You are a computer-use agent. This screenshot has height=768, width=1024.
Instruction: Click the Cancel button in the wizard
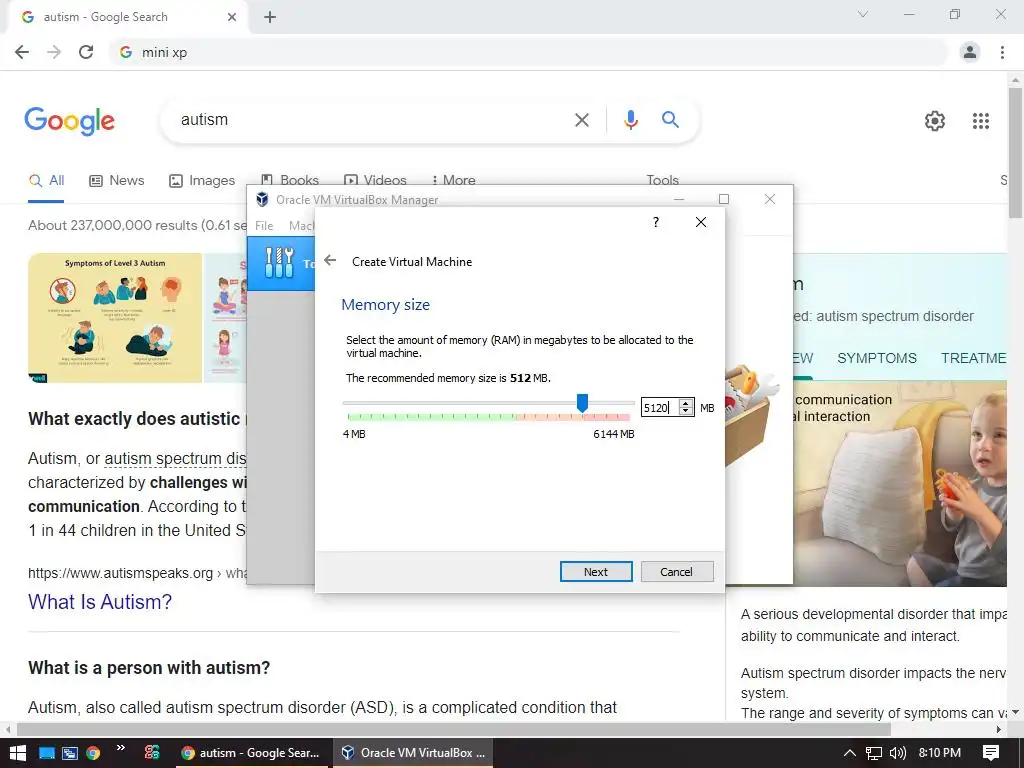point(677,571)
